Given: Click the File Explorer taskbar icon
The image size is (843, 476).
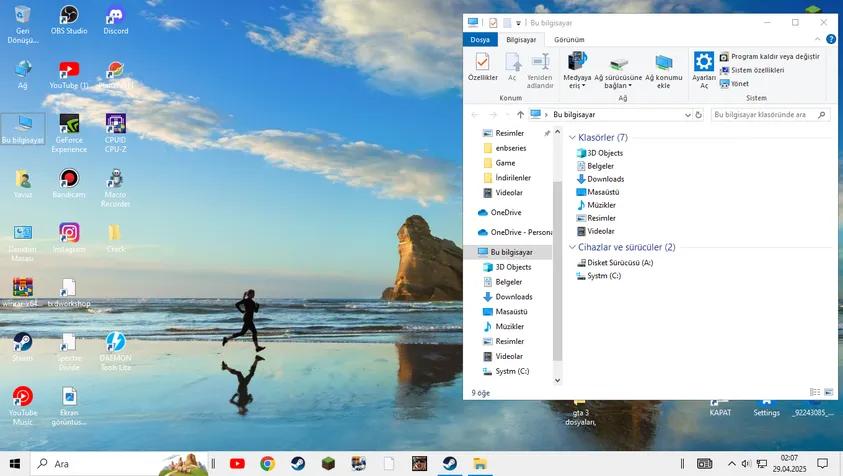Looking at the screenshot, I should tap(480, 463).
